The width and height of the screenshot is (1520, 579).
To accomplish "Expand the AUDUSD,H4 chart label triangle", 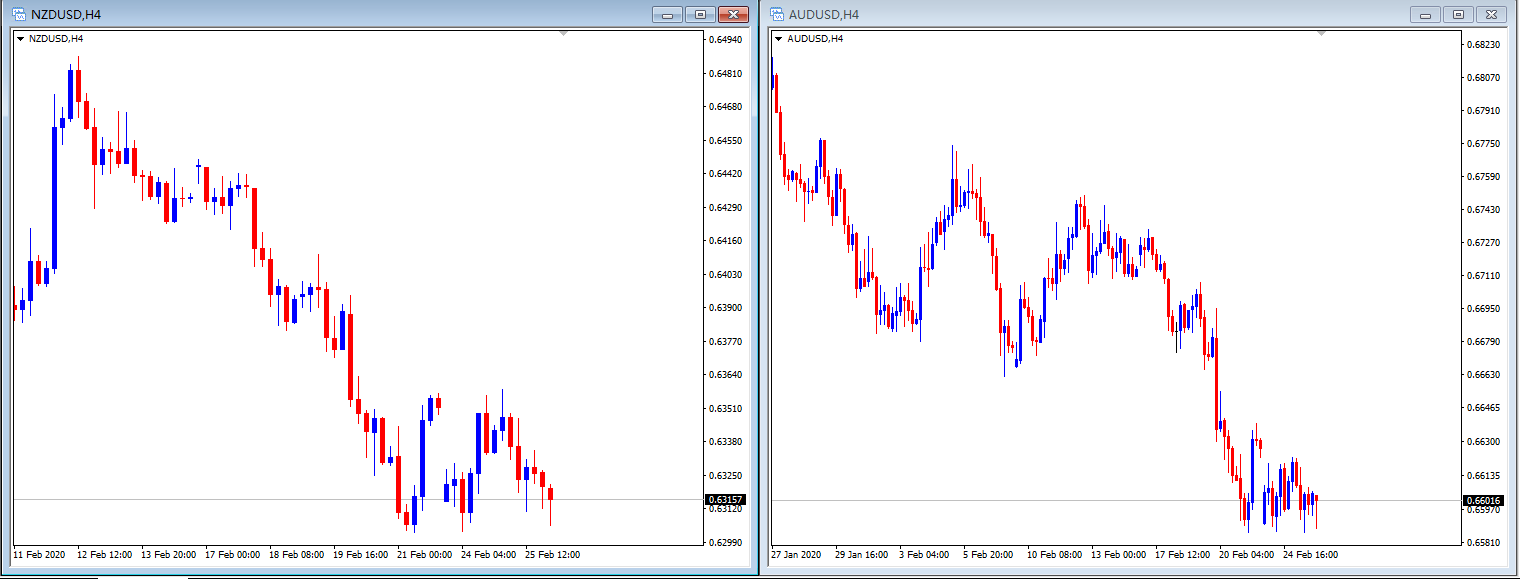I will 779,39.
